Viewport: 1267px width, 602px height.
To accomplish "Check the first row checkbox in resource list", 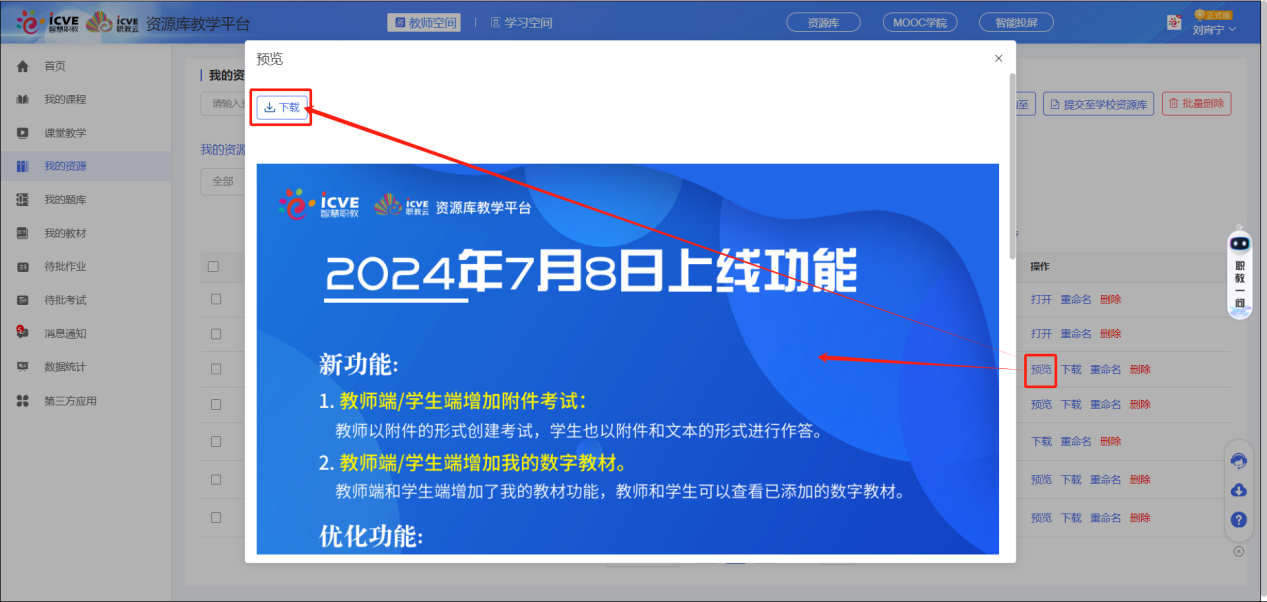I will pyautogui.click(x=216, y=300).
